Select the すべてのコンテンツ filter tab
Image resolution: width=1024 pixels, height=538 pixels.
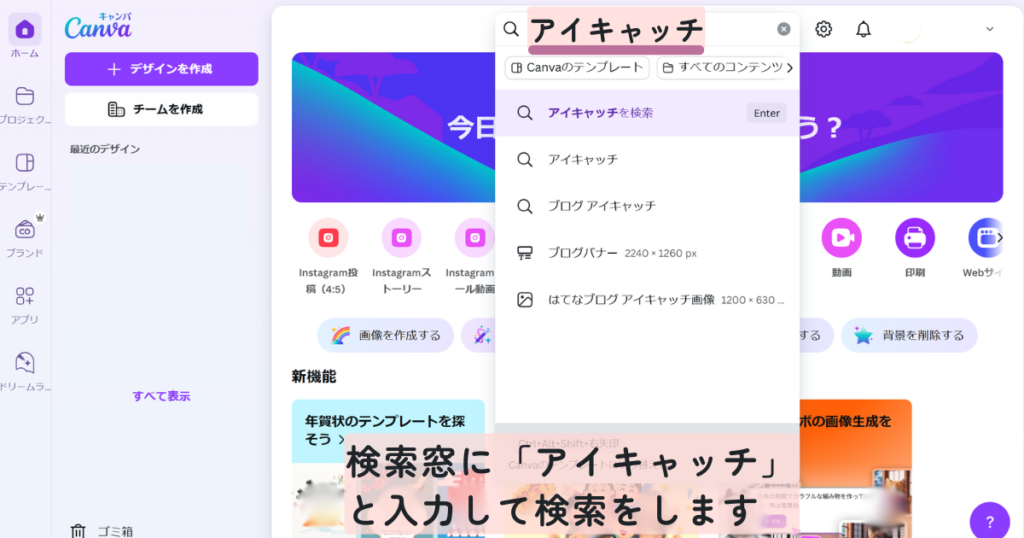[721, 68]
